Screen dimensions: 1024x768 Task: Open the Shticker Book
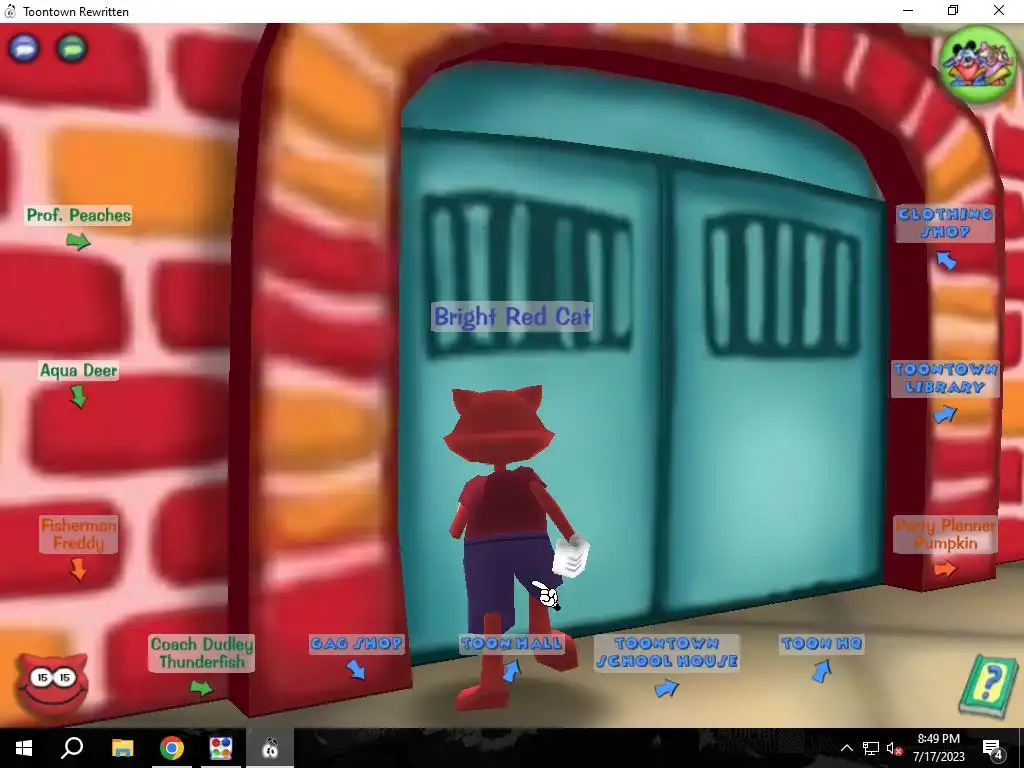[989, 686]
